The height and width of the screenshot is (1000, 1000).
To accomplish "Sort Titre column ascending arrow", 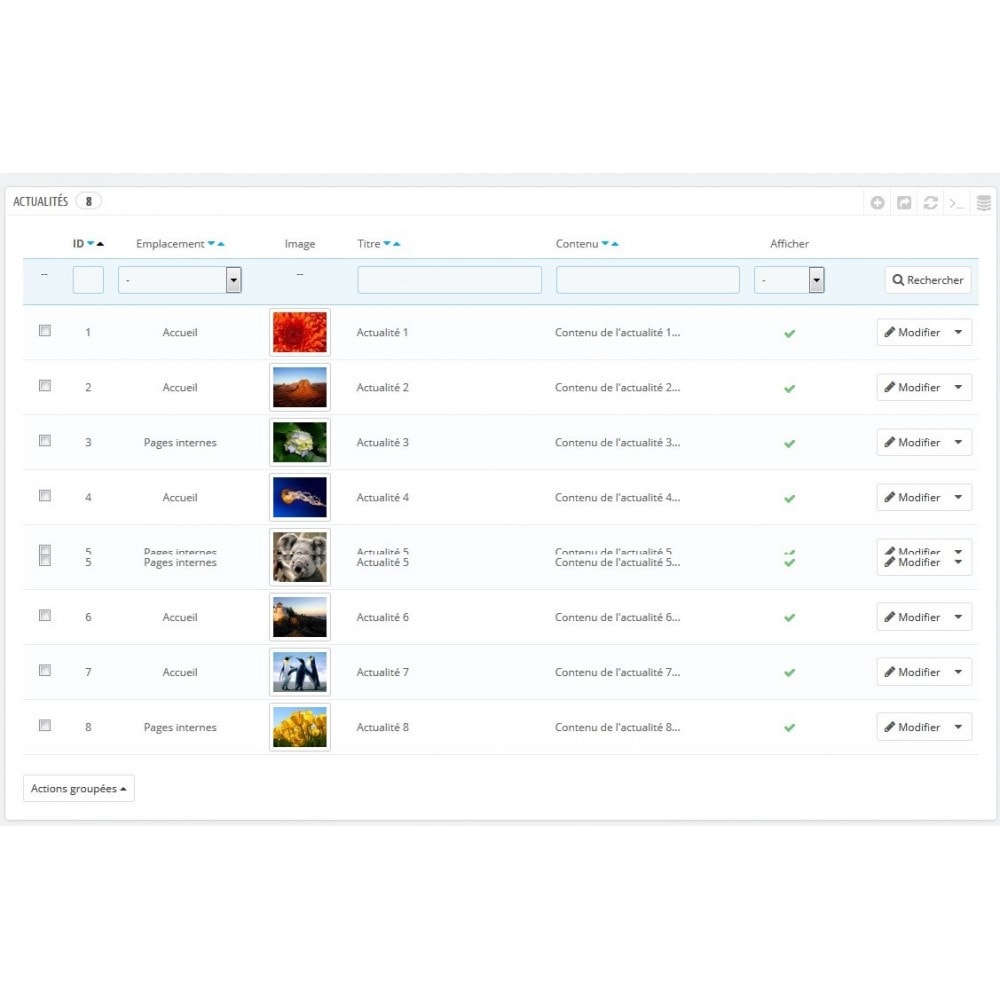I will pyautogui.click(x=396, y=244).
